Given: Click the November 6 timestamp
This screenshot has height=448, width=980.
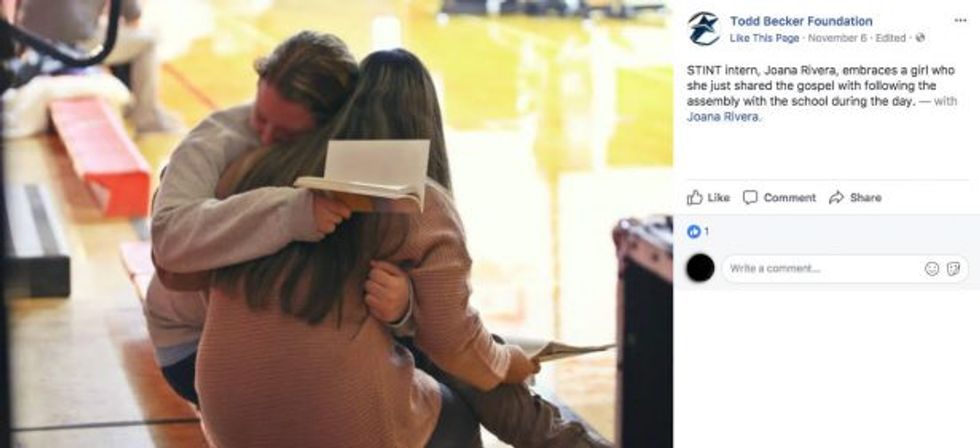Looking at the screenshot, I should (x=838, y=38).
